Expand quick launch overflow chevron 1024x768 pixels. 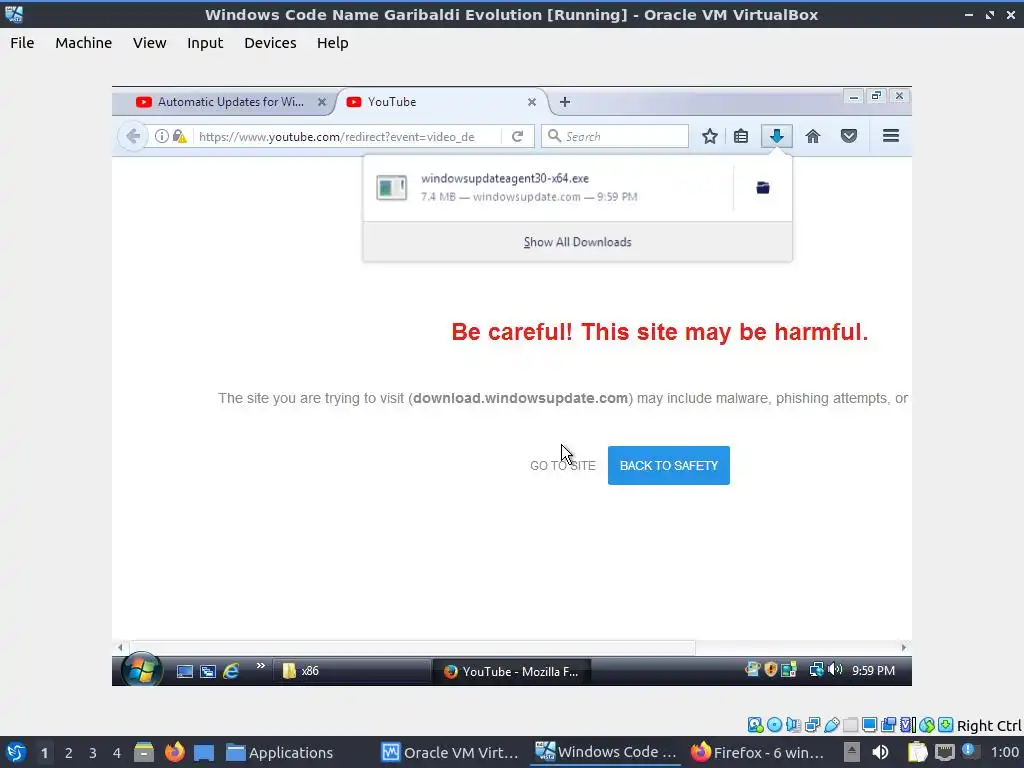tap(261, 665)
